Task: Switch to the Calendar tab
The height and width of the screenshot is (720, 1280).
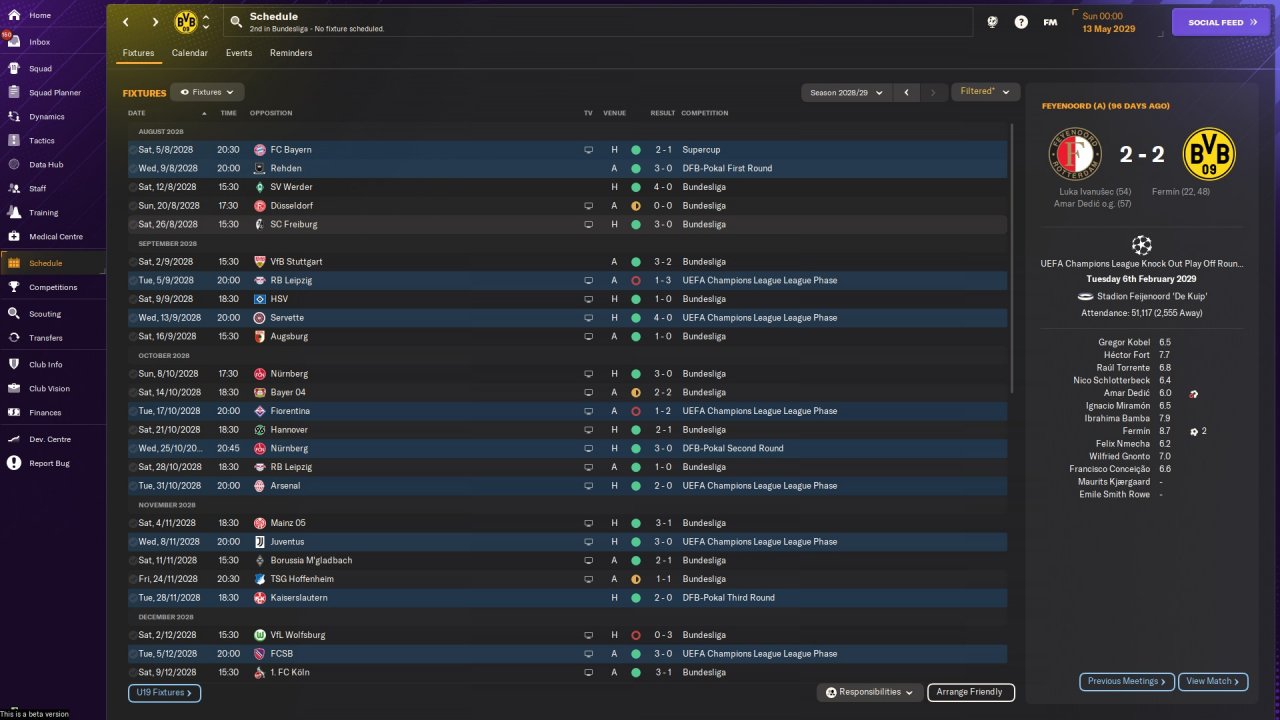Action: (190, 53)
